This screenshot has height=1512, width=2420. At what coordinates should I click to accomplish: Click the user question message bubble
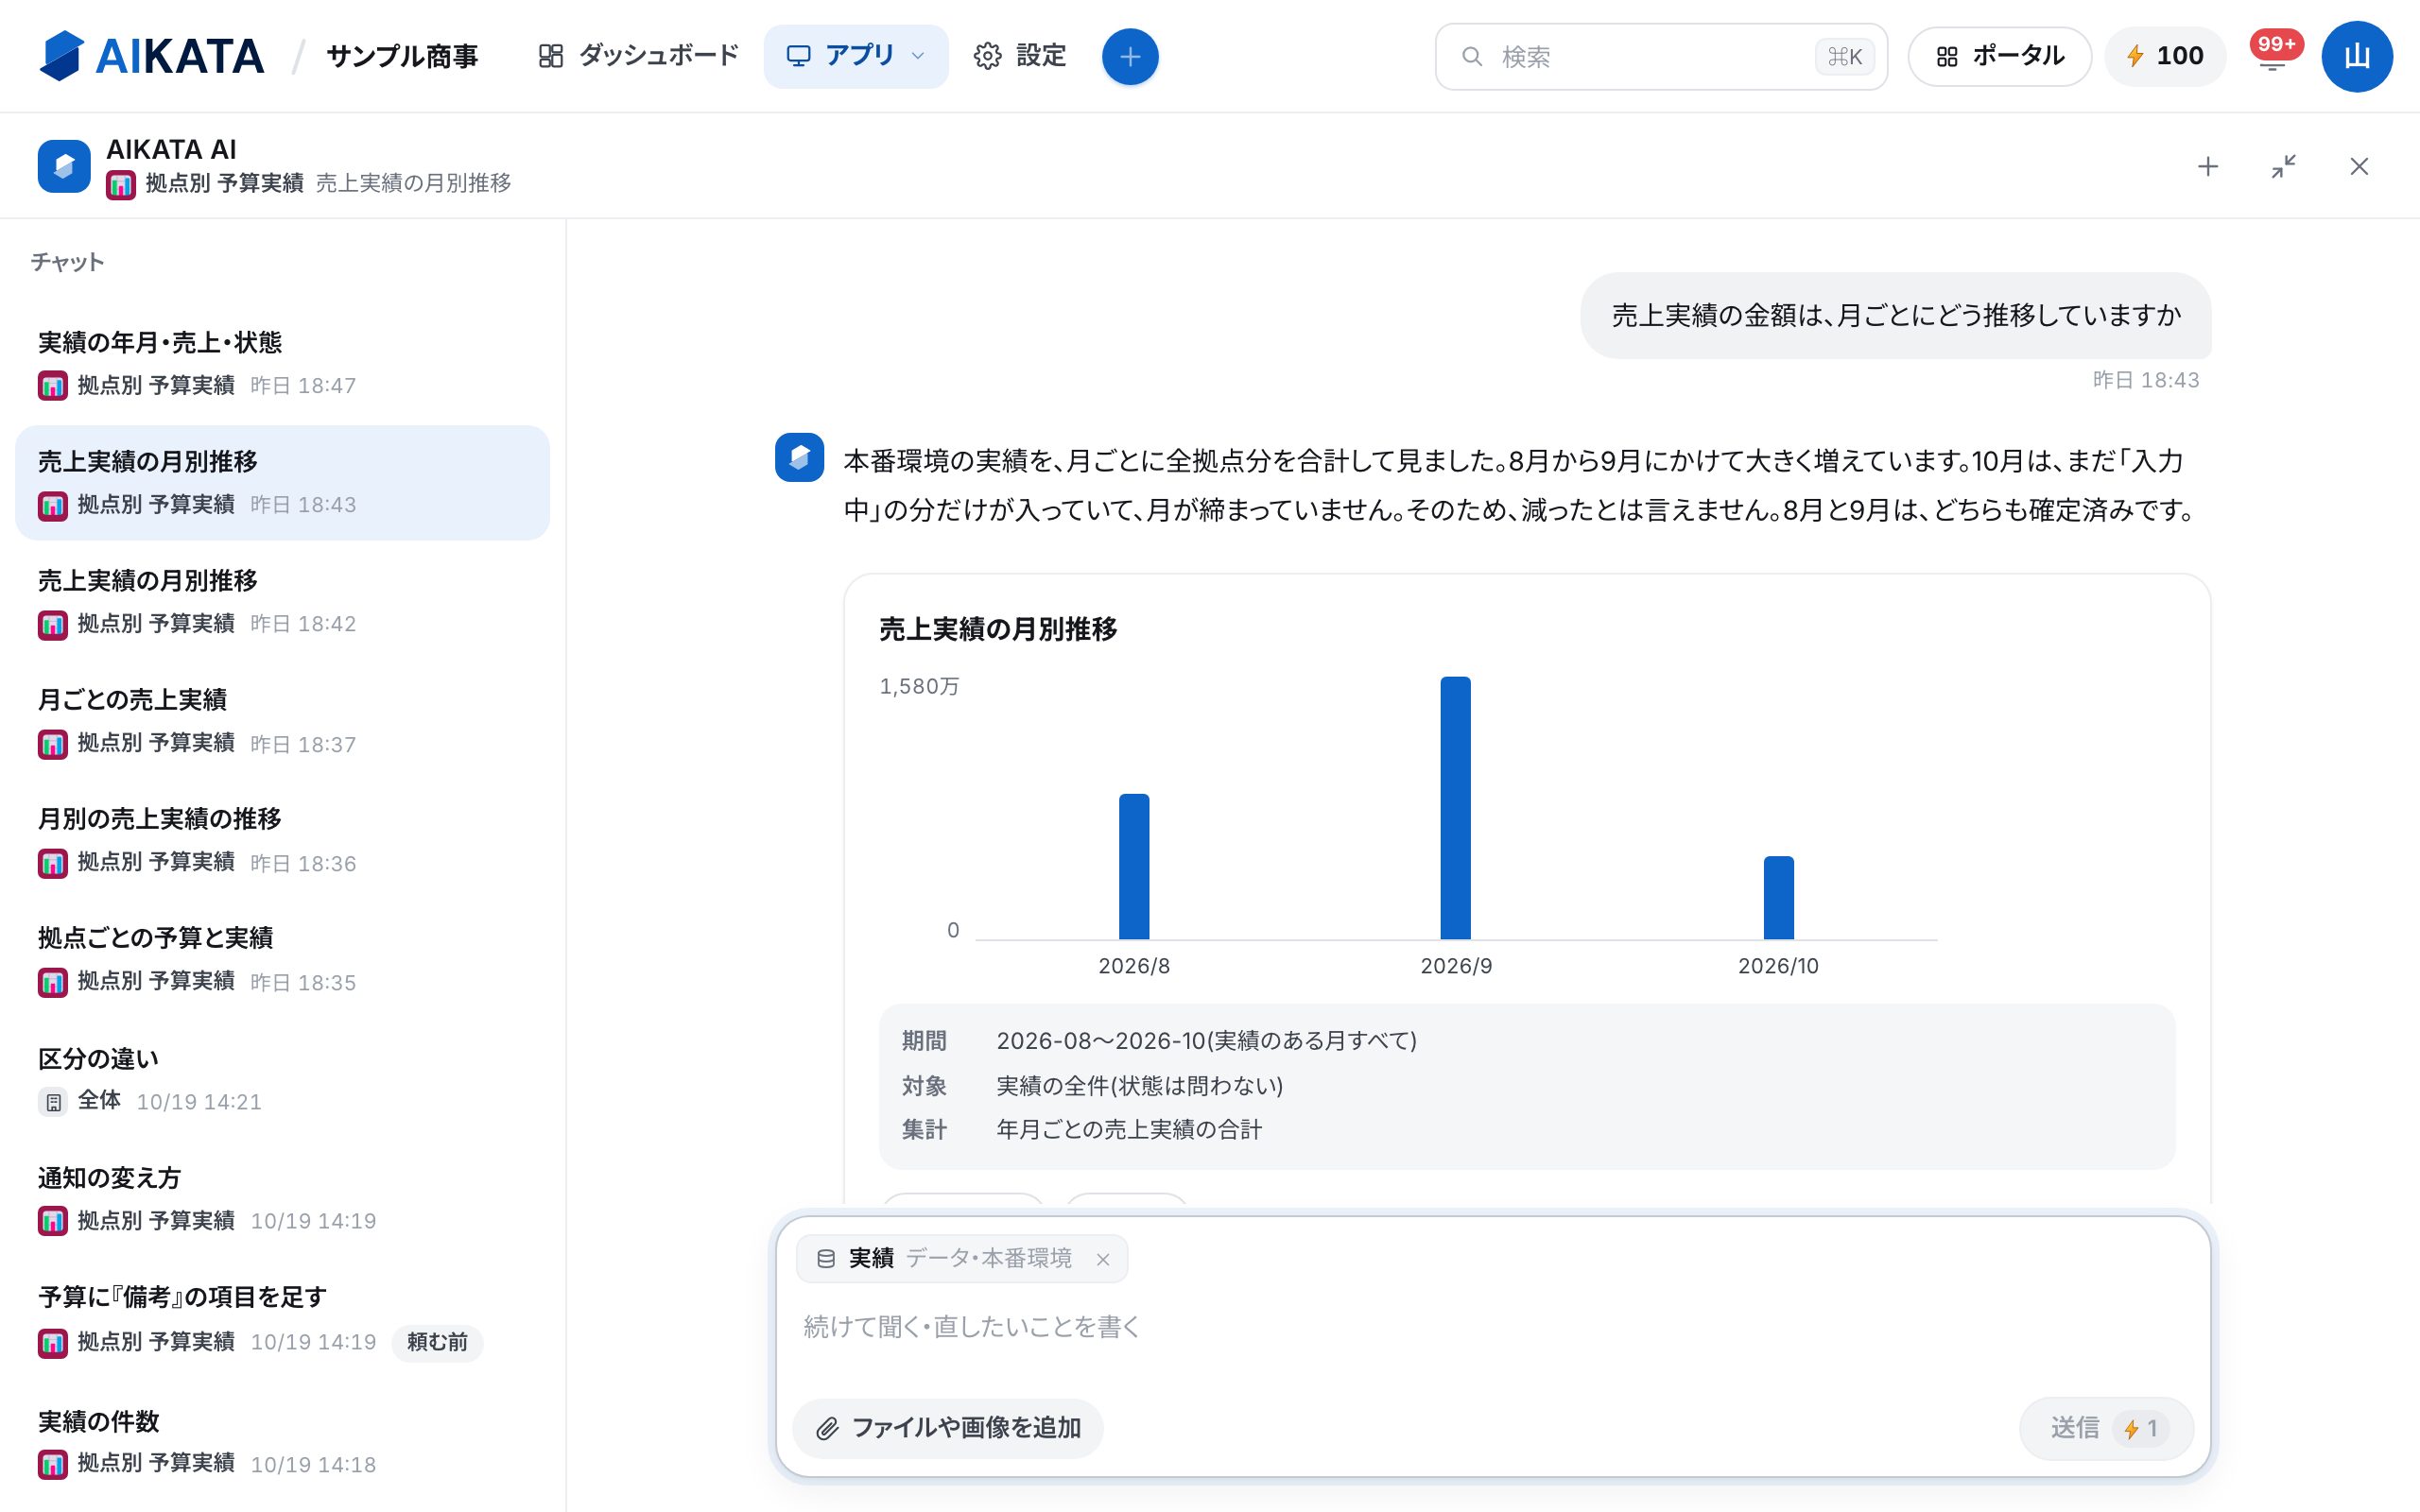pos(1896,316)
